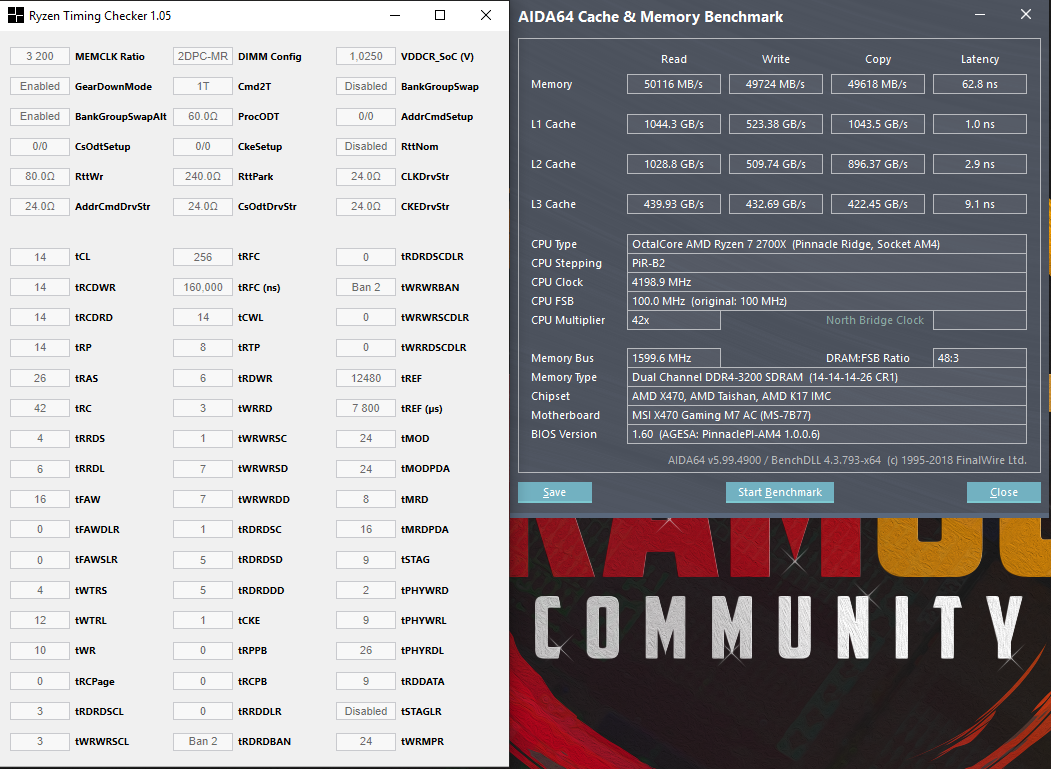Click the tREF (µs) 7 800 field
The image size is (1051, 769).
[365, 408]
